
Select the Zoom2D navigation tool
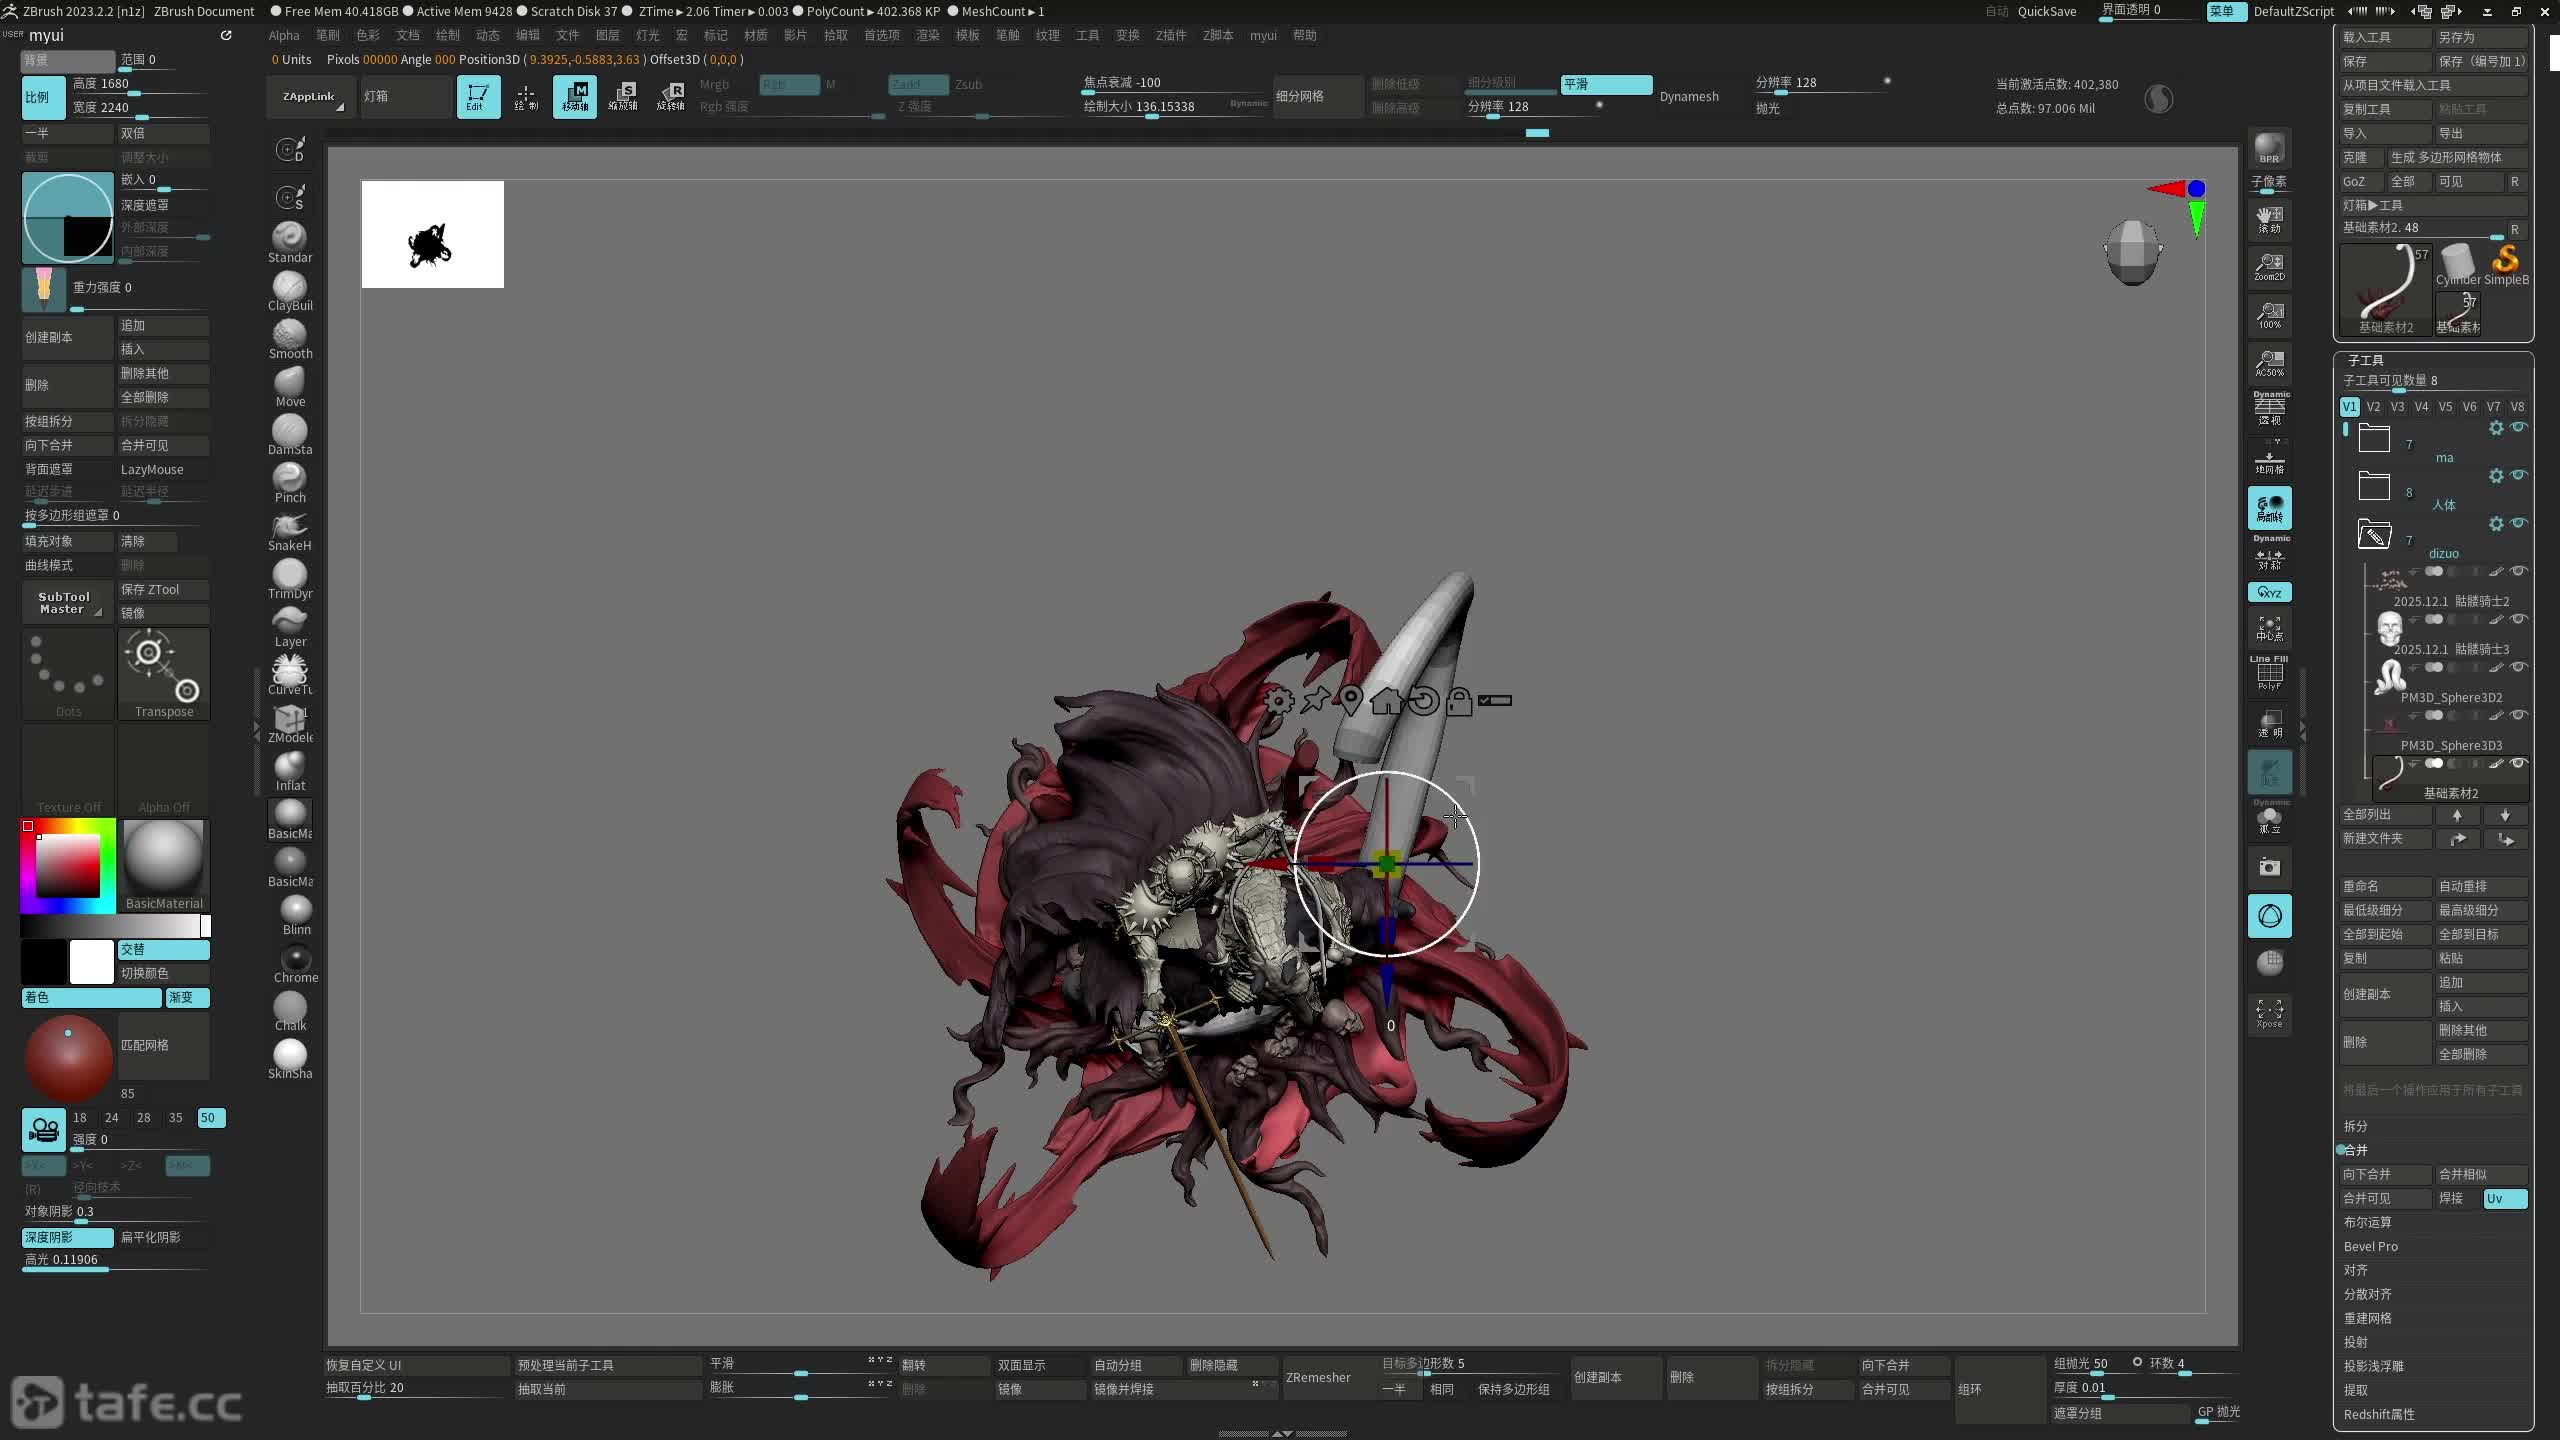(2269, 267)
